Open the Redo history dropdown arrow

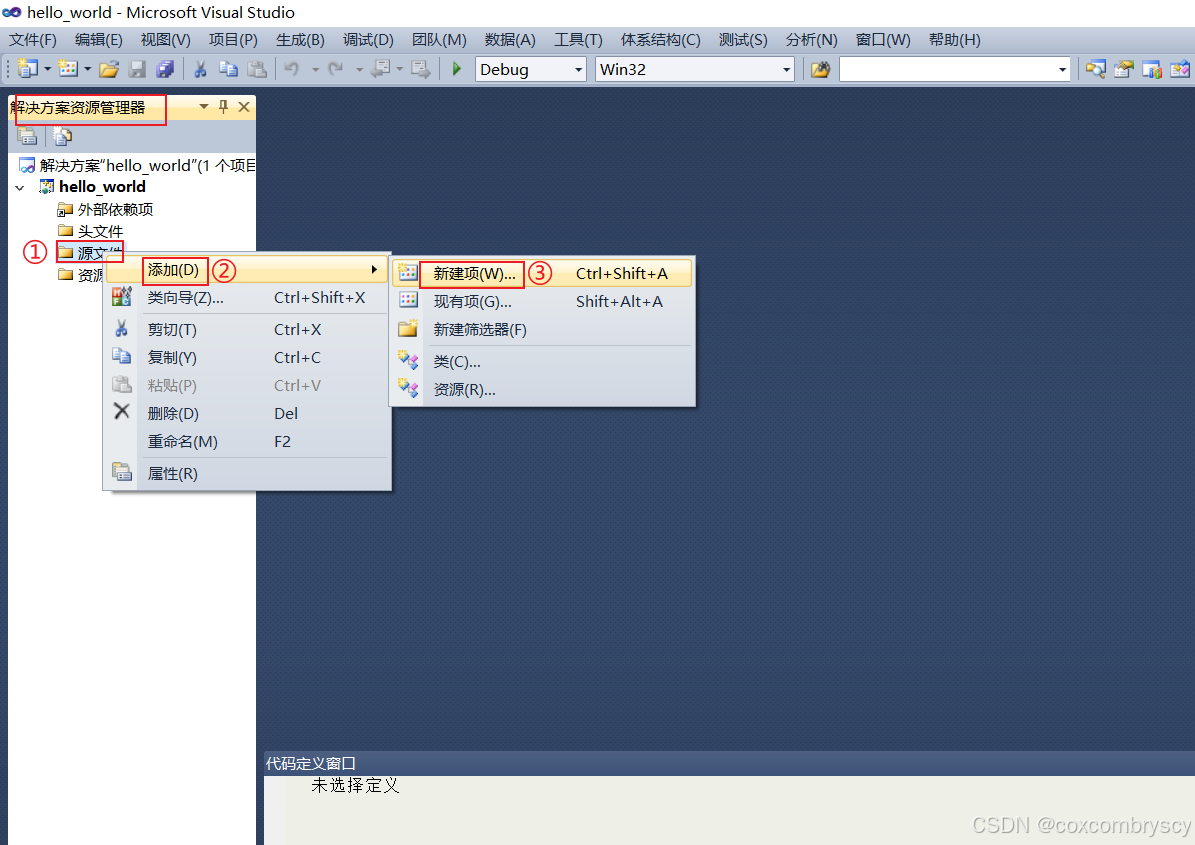click(360, 69)
